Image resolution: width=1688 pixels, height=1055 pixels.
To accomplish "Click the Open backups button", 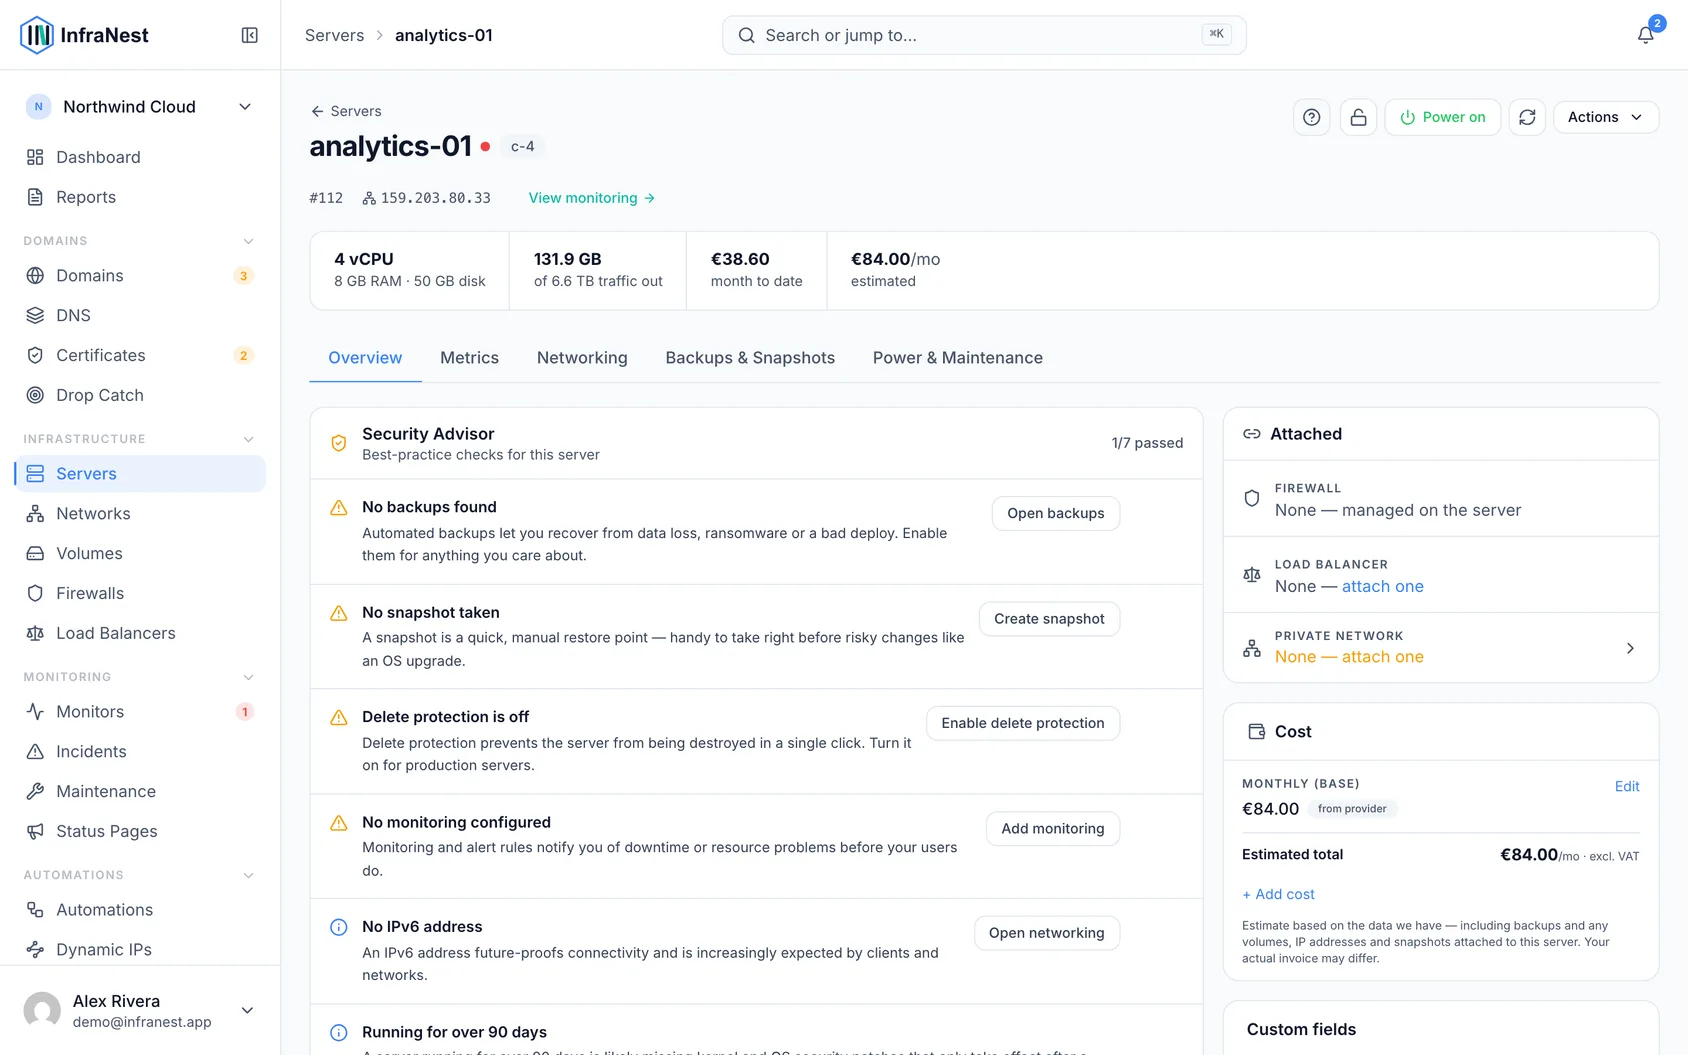I will click(x=1056, y=513).
